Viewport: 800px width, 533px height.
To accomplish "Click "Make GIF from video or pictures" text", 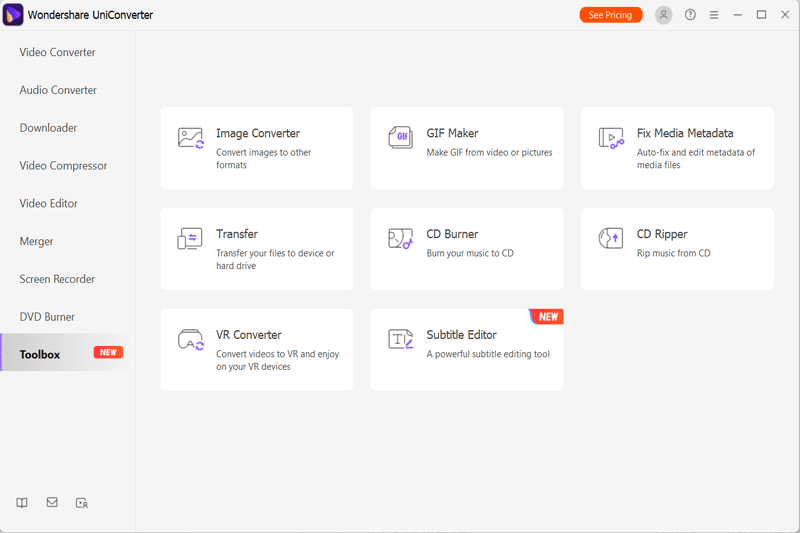I will pos(489,152).
